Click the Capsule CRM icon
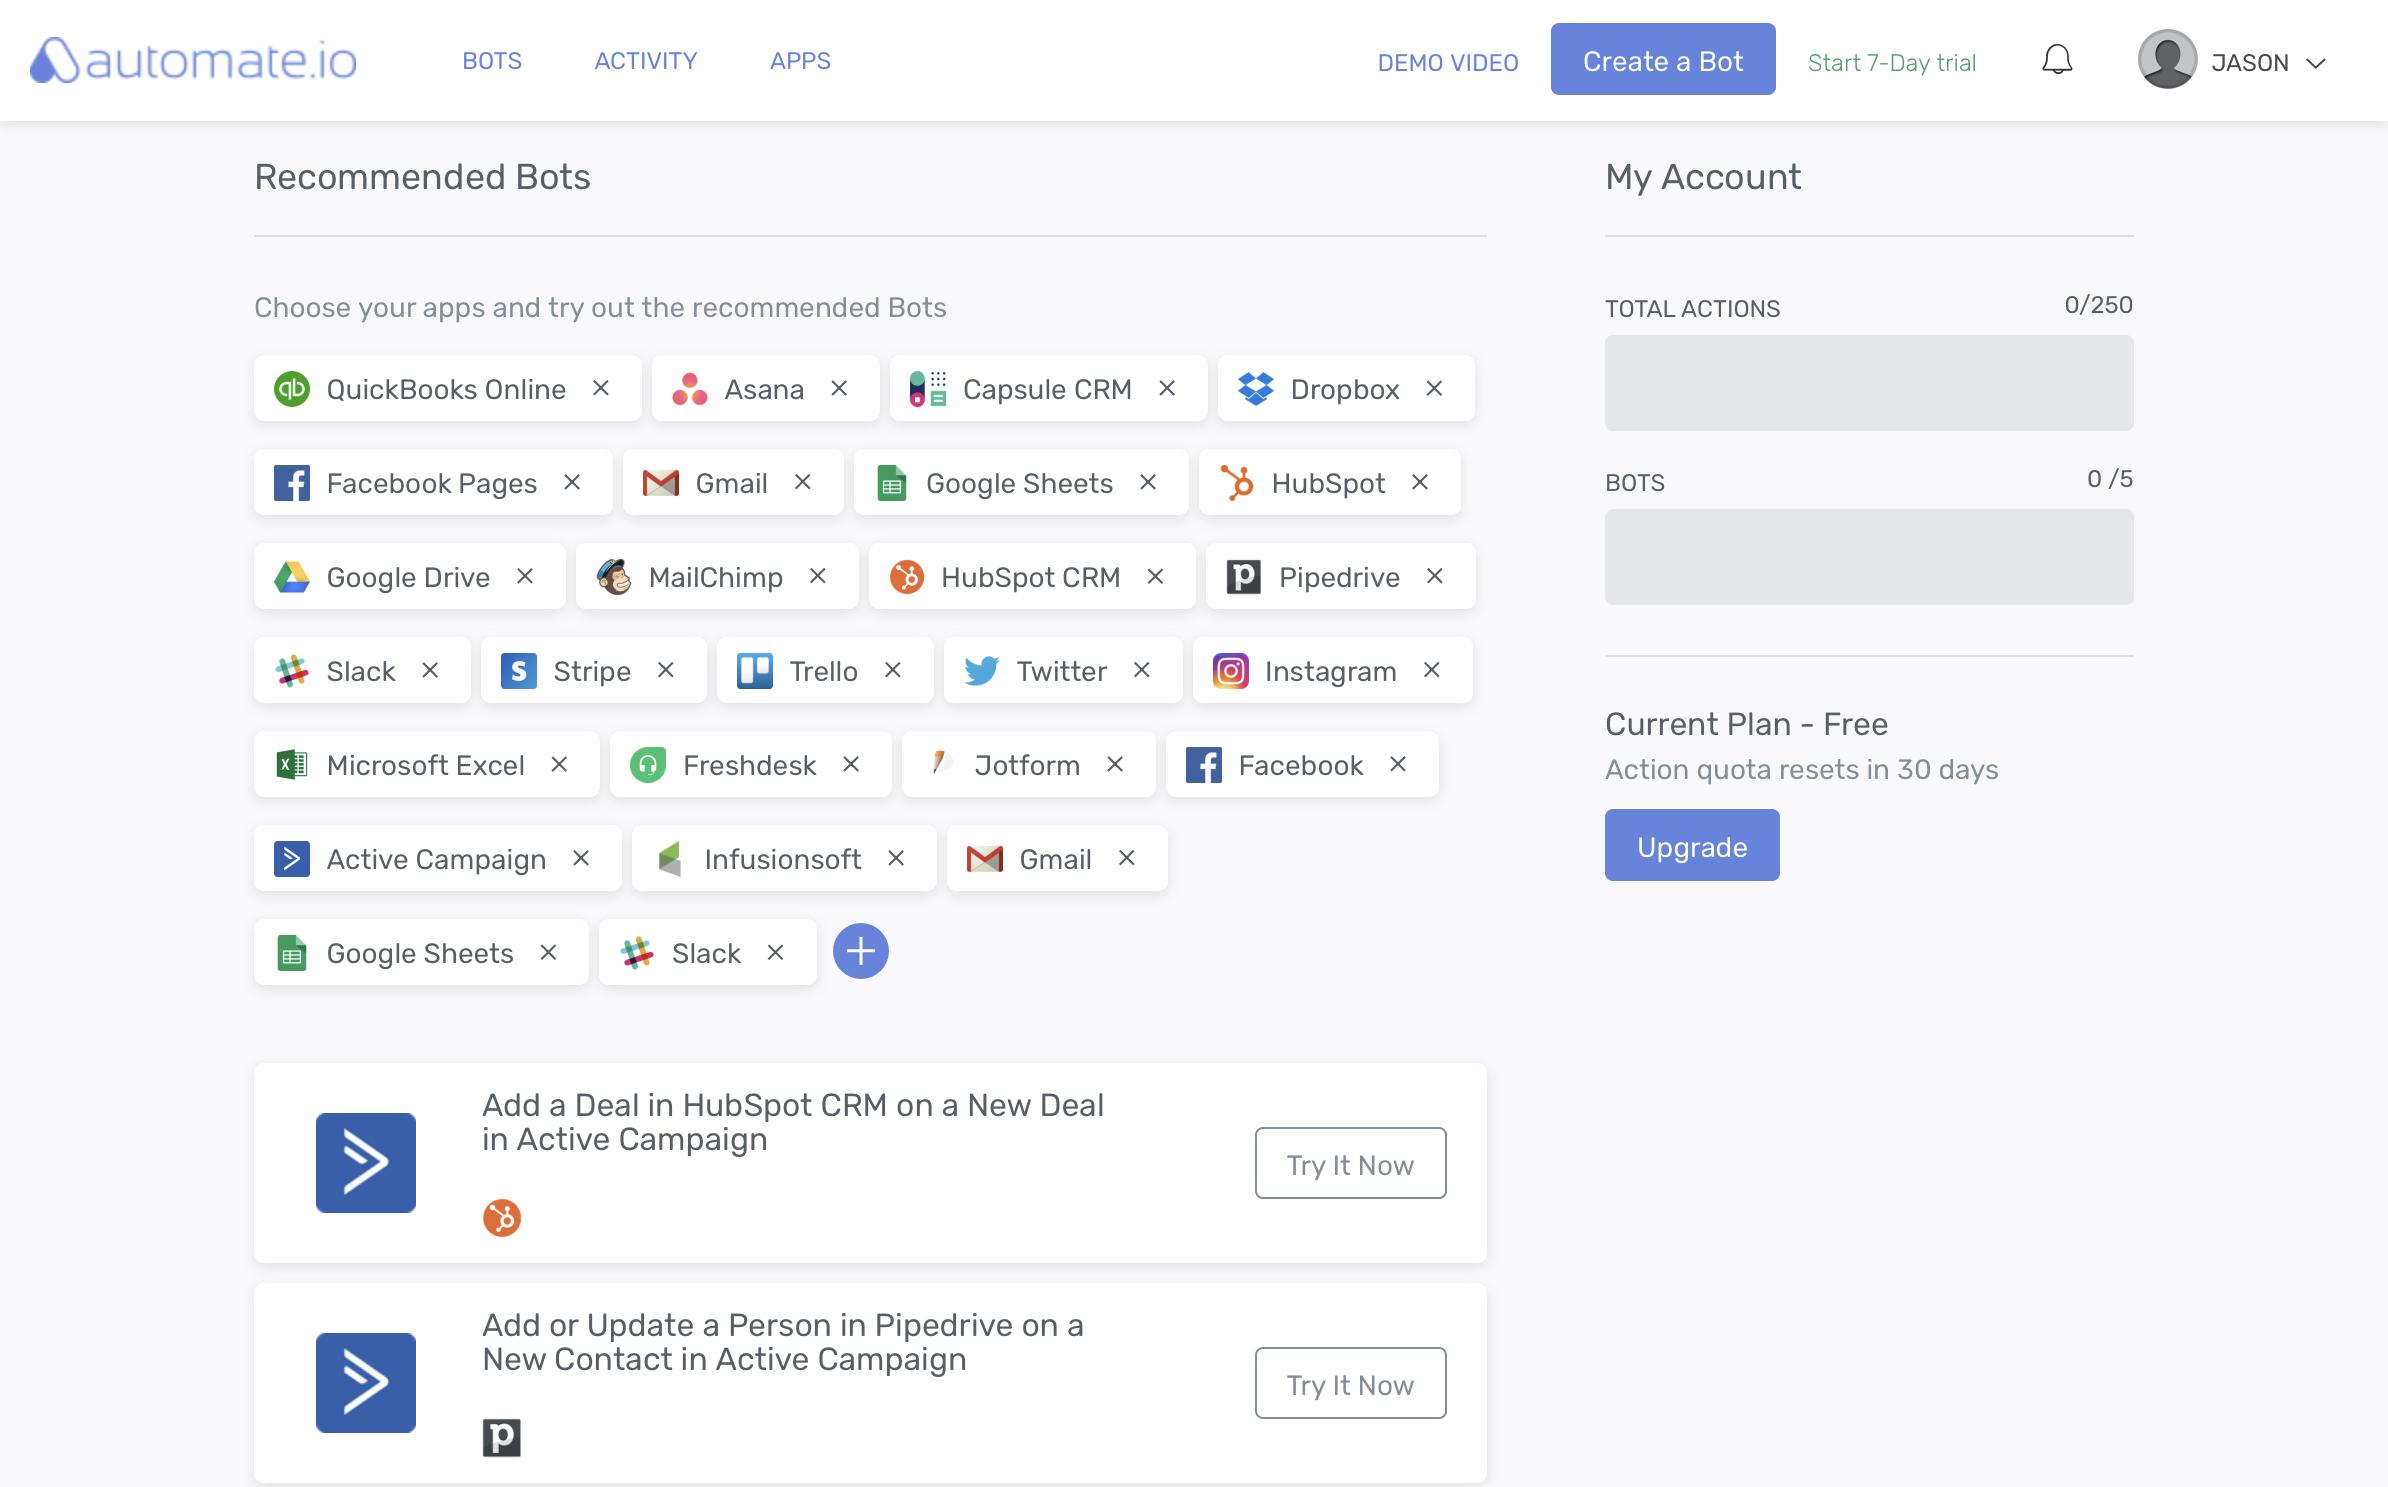Screen dimensions: 2388x1487 pos(928,389)
